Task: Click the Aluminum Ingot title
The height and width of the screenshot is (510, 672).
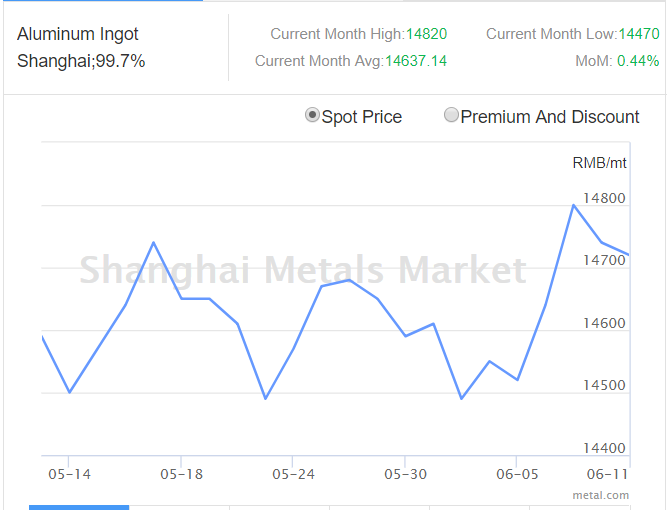Action: (78, 34)
